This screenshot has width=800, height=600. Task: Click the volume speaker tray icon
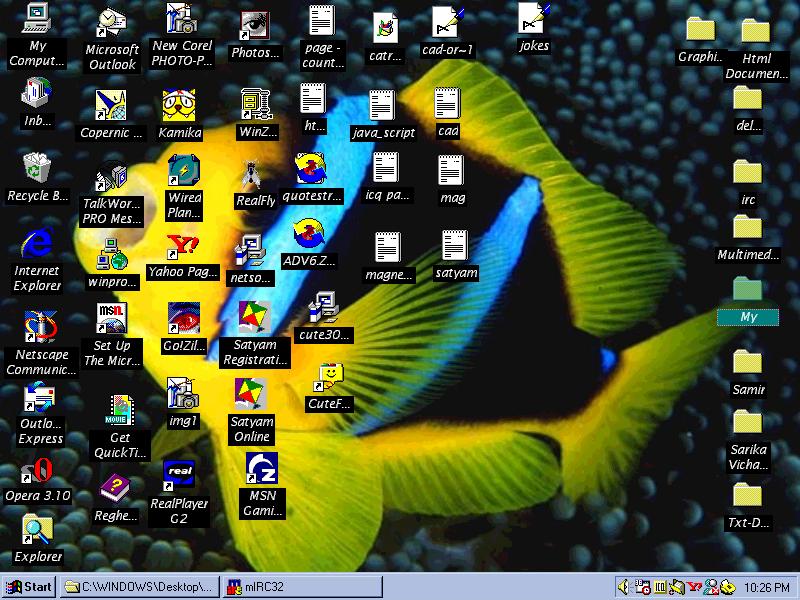[624, 587]
